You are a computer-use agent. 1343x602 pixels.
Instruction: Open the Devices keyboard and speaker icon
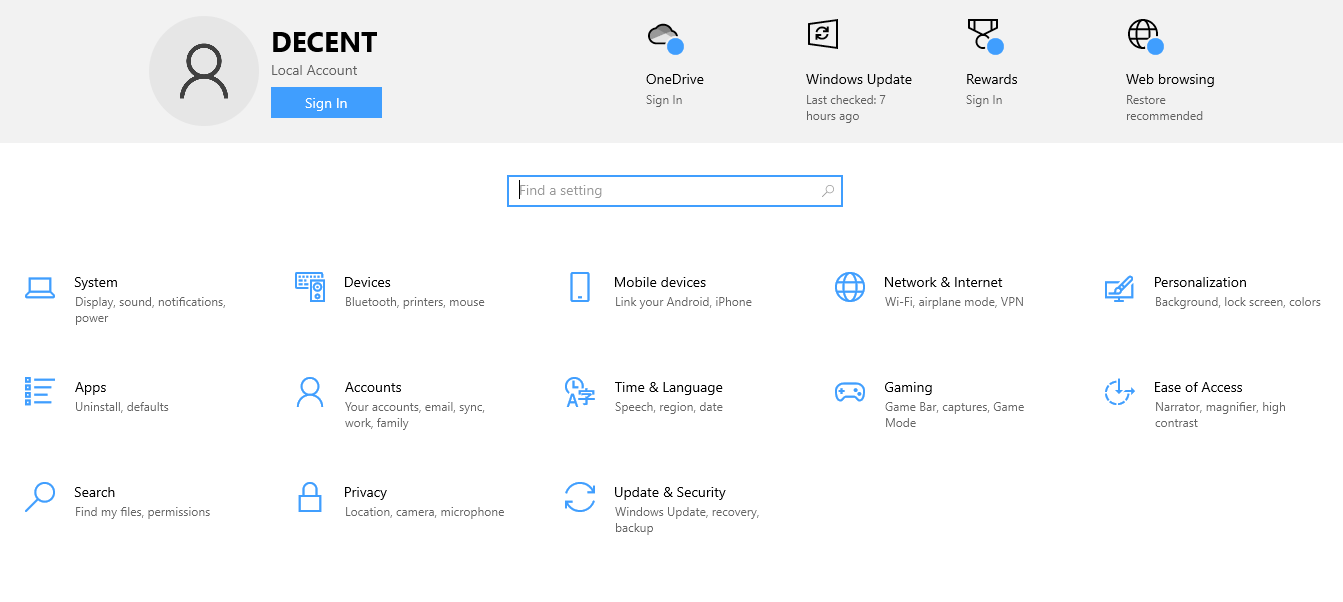coord(310,287)
